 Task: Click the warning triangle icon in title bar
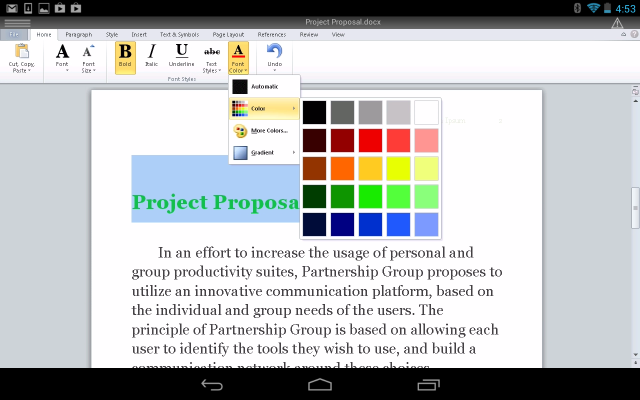[617, 23]
